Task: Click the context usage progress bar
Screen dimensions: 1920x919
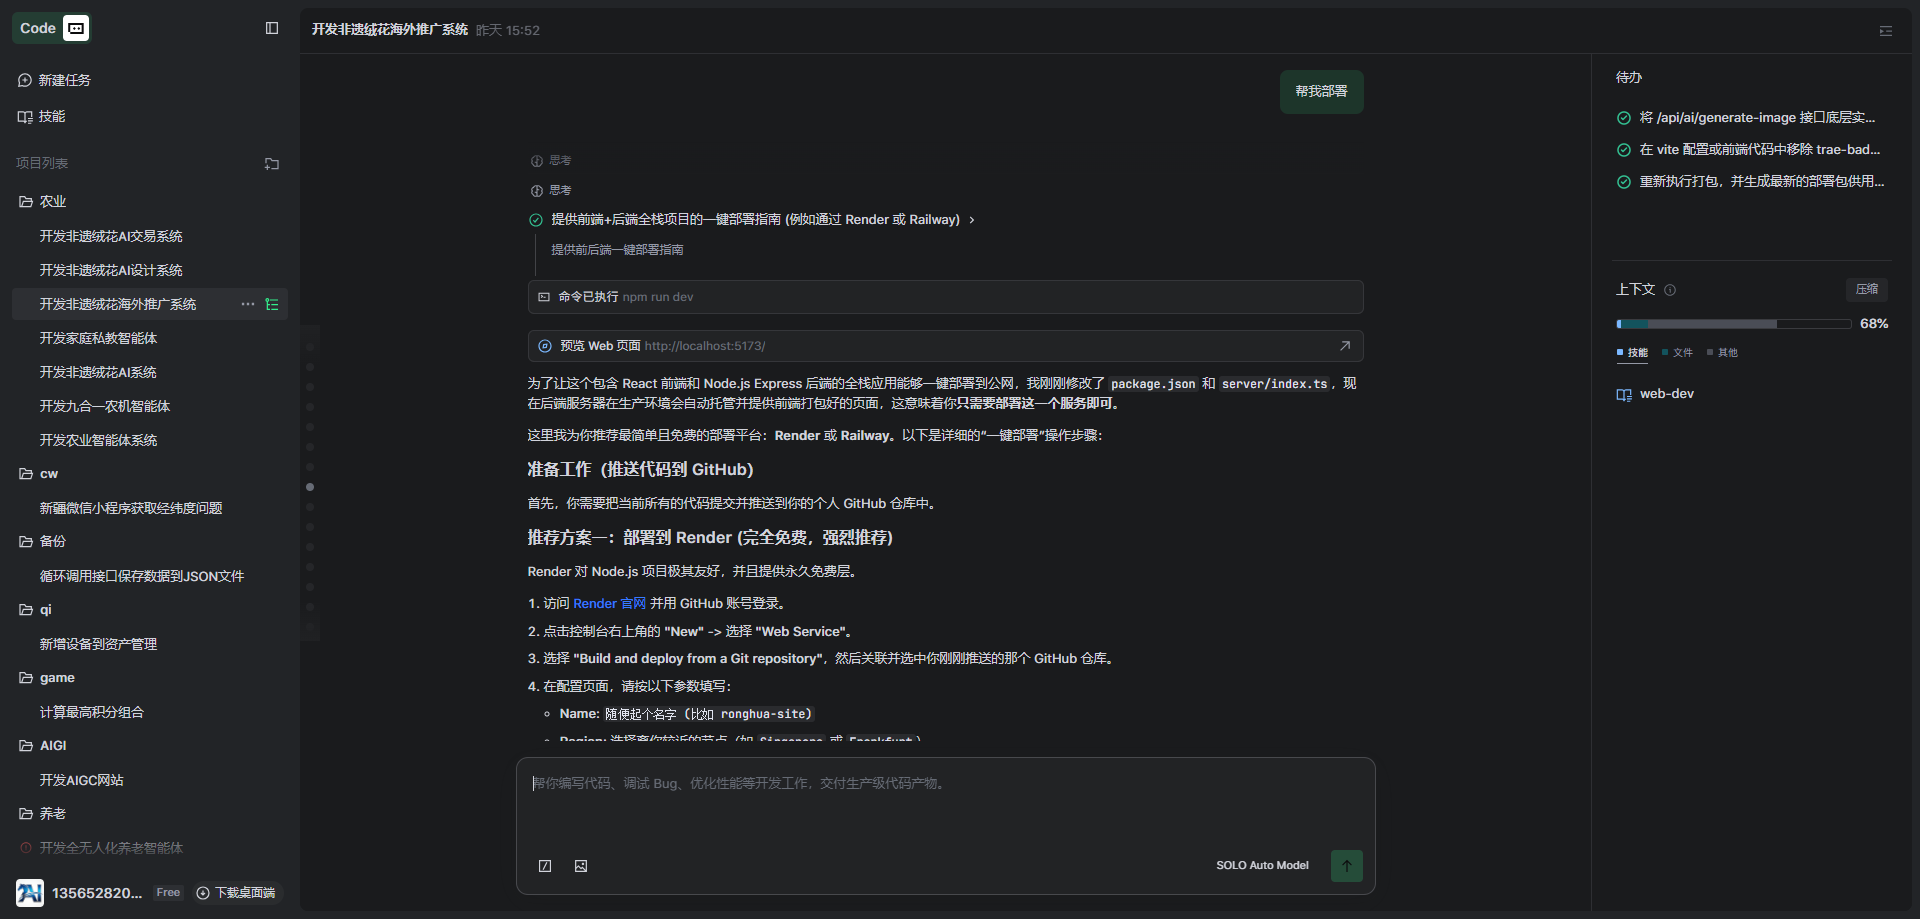Action: click(1733, 324)
